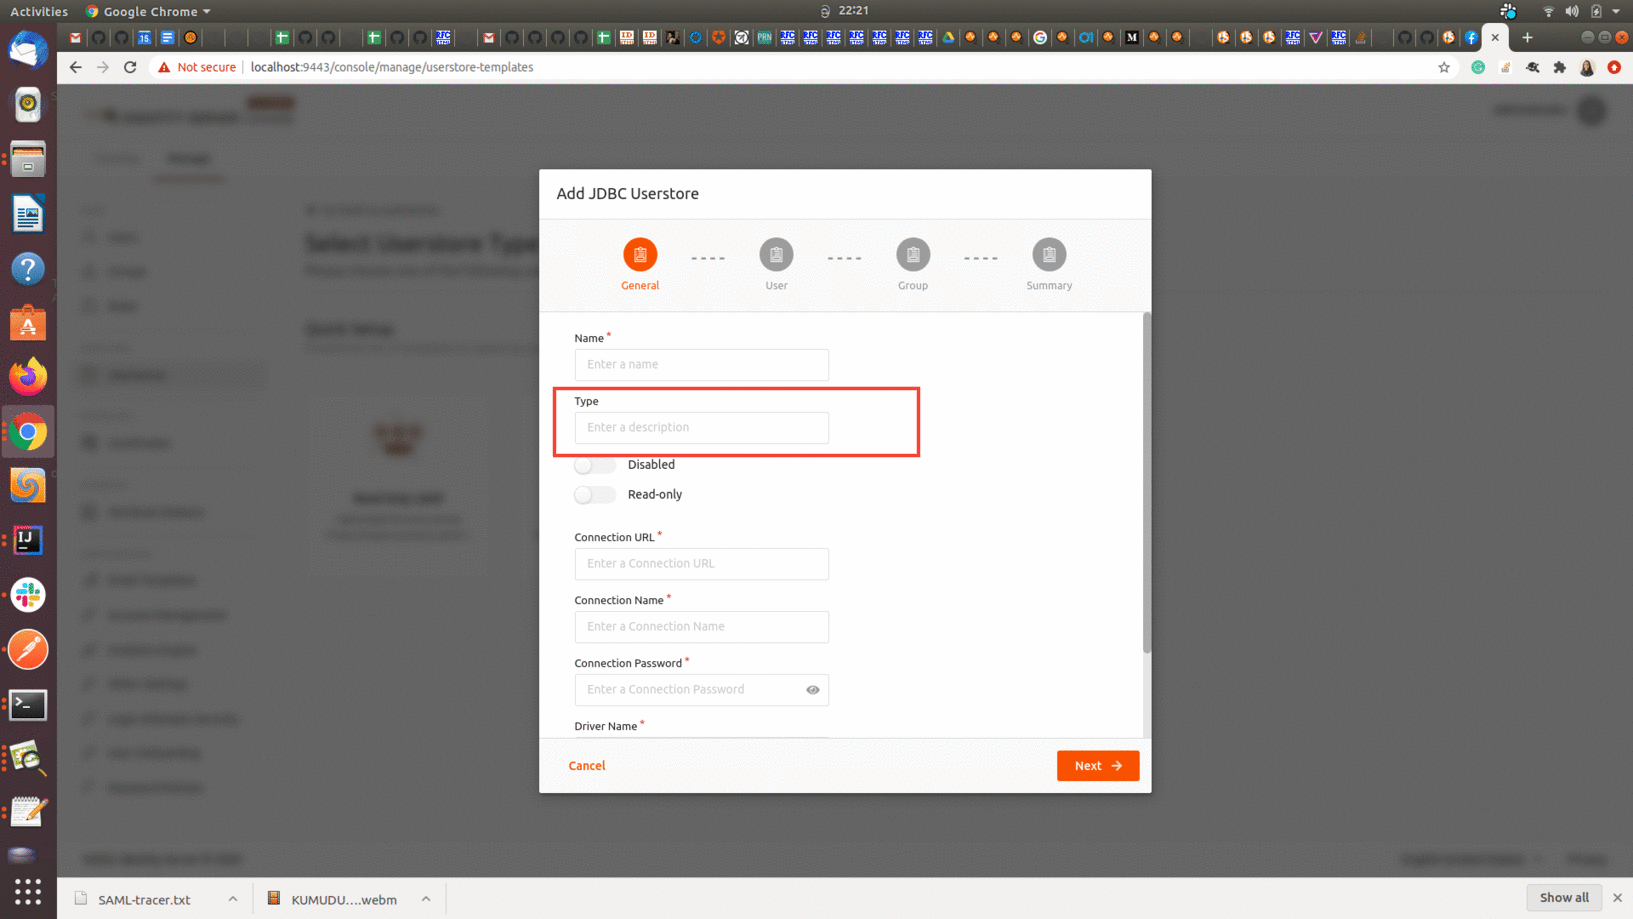Toggle the Disabled switch

click(595, 465)
